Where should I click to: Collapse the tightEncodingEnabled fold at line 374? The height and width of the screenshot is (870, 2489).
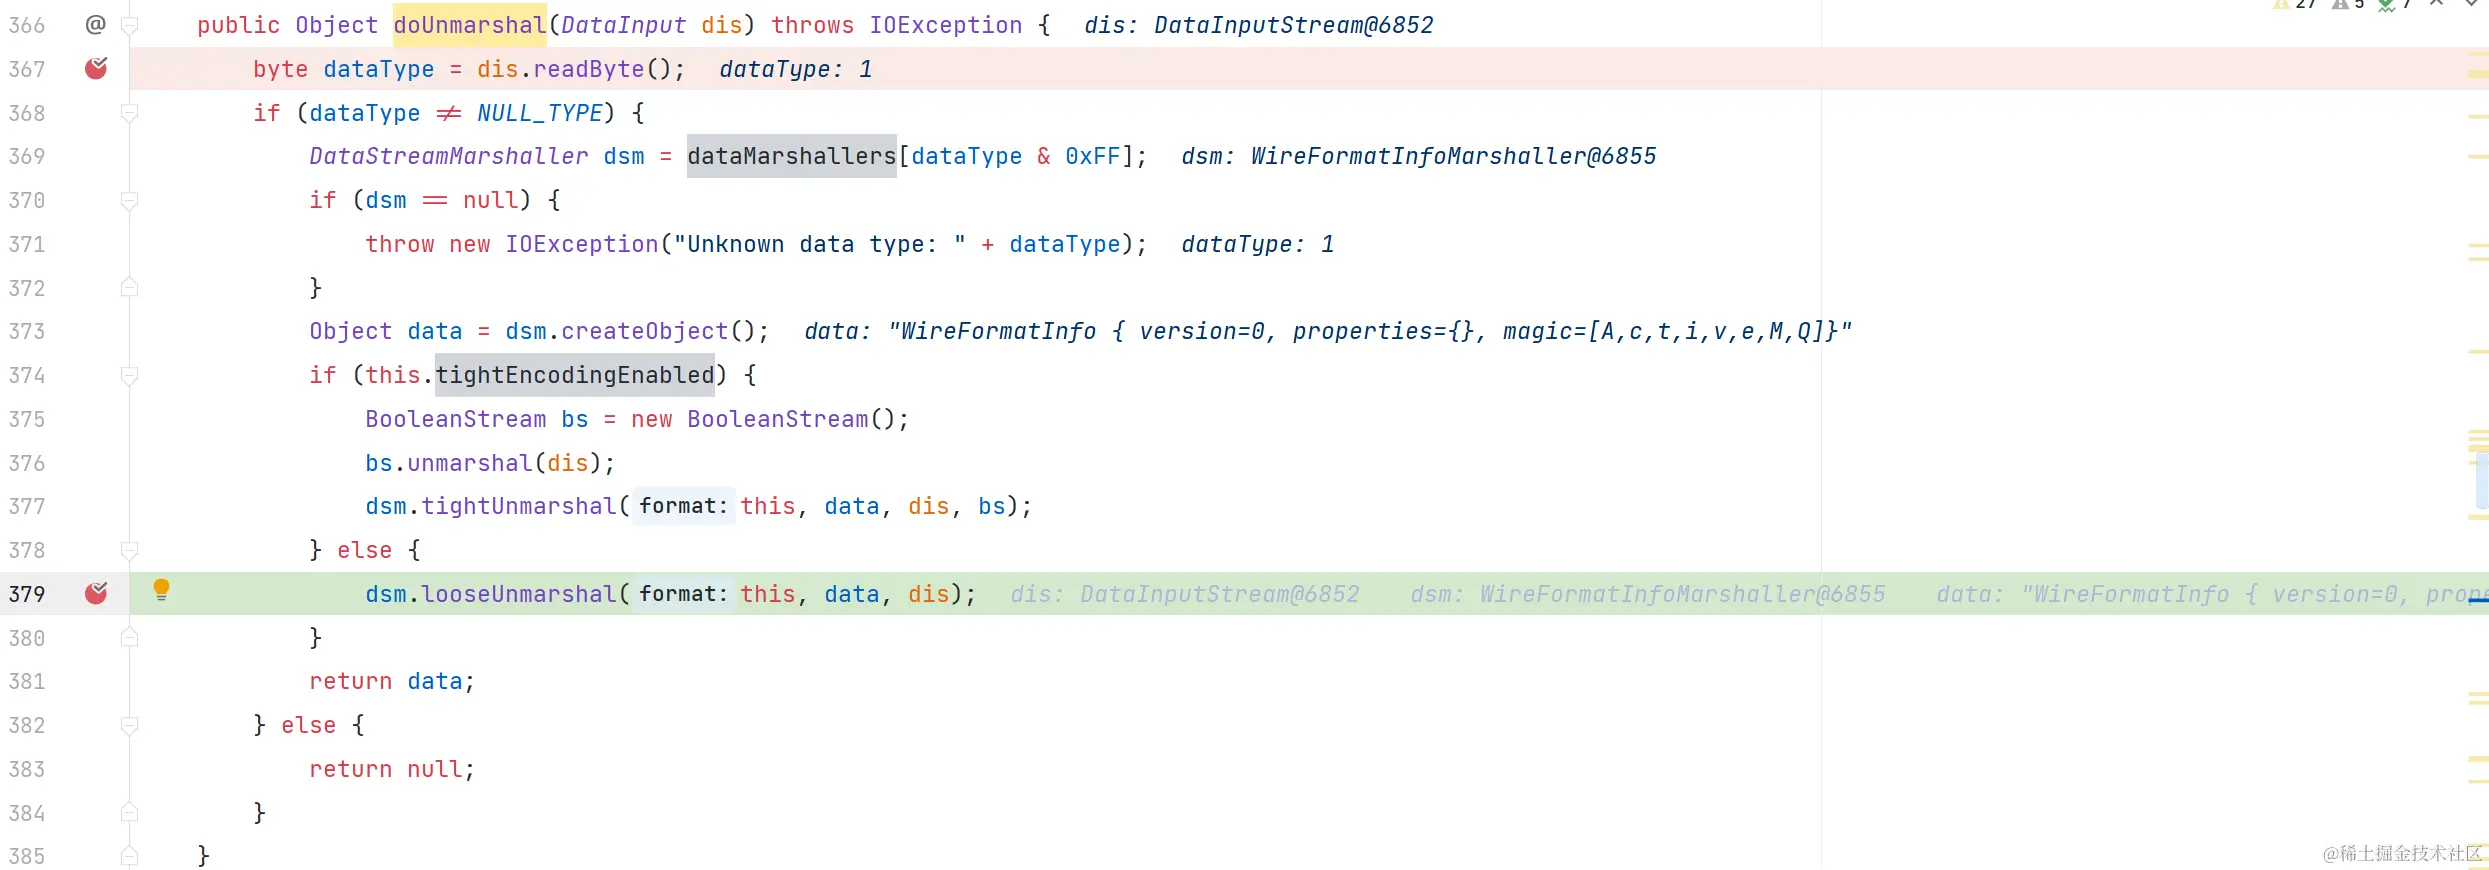pos(129,375)
